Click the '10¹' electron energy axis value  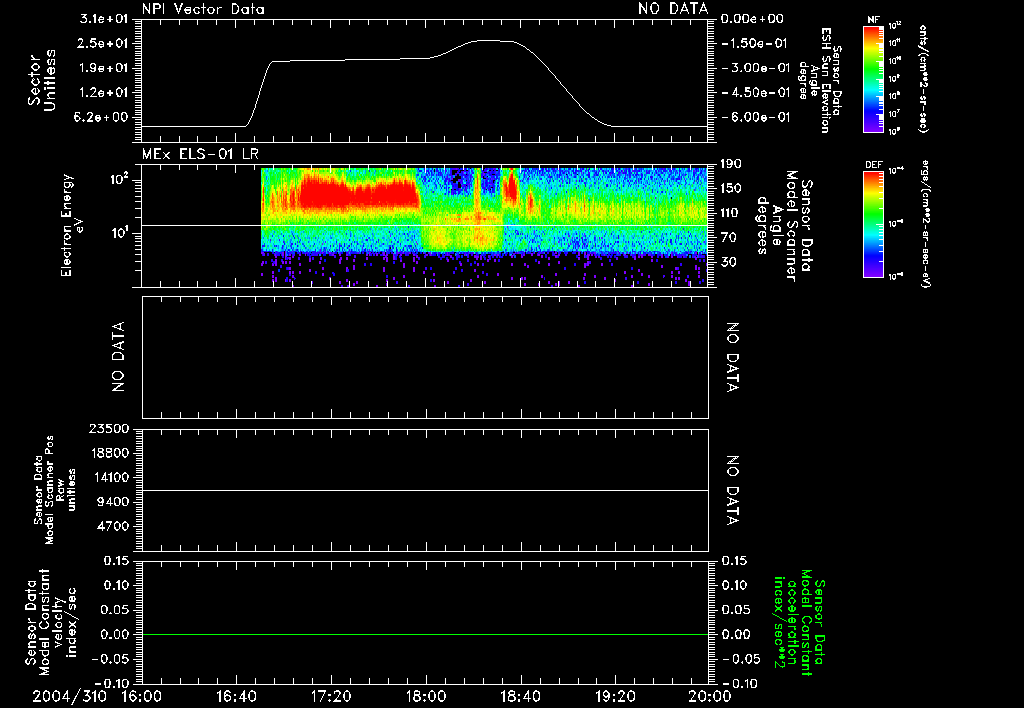(121, 233)
